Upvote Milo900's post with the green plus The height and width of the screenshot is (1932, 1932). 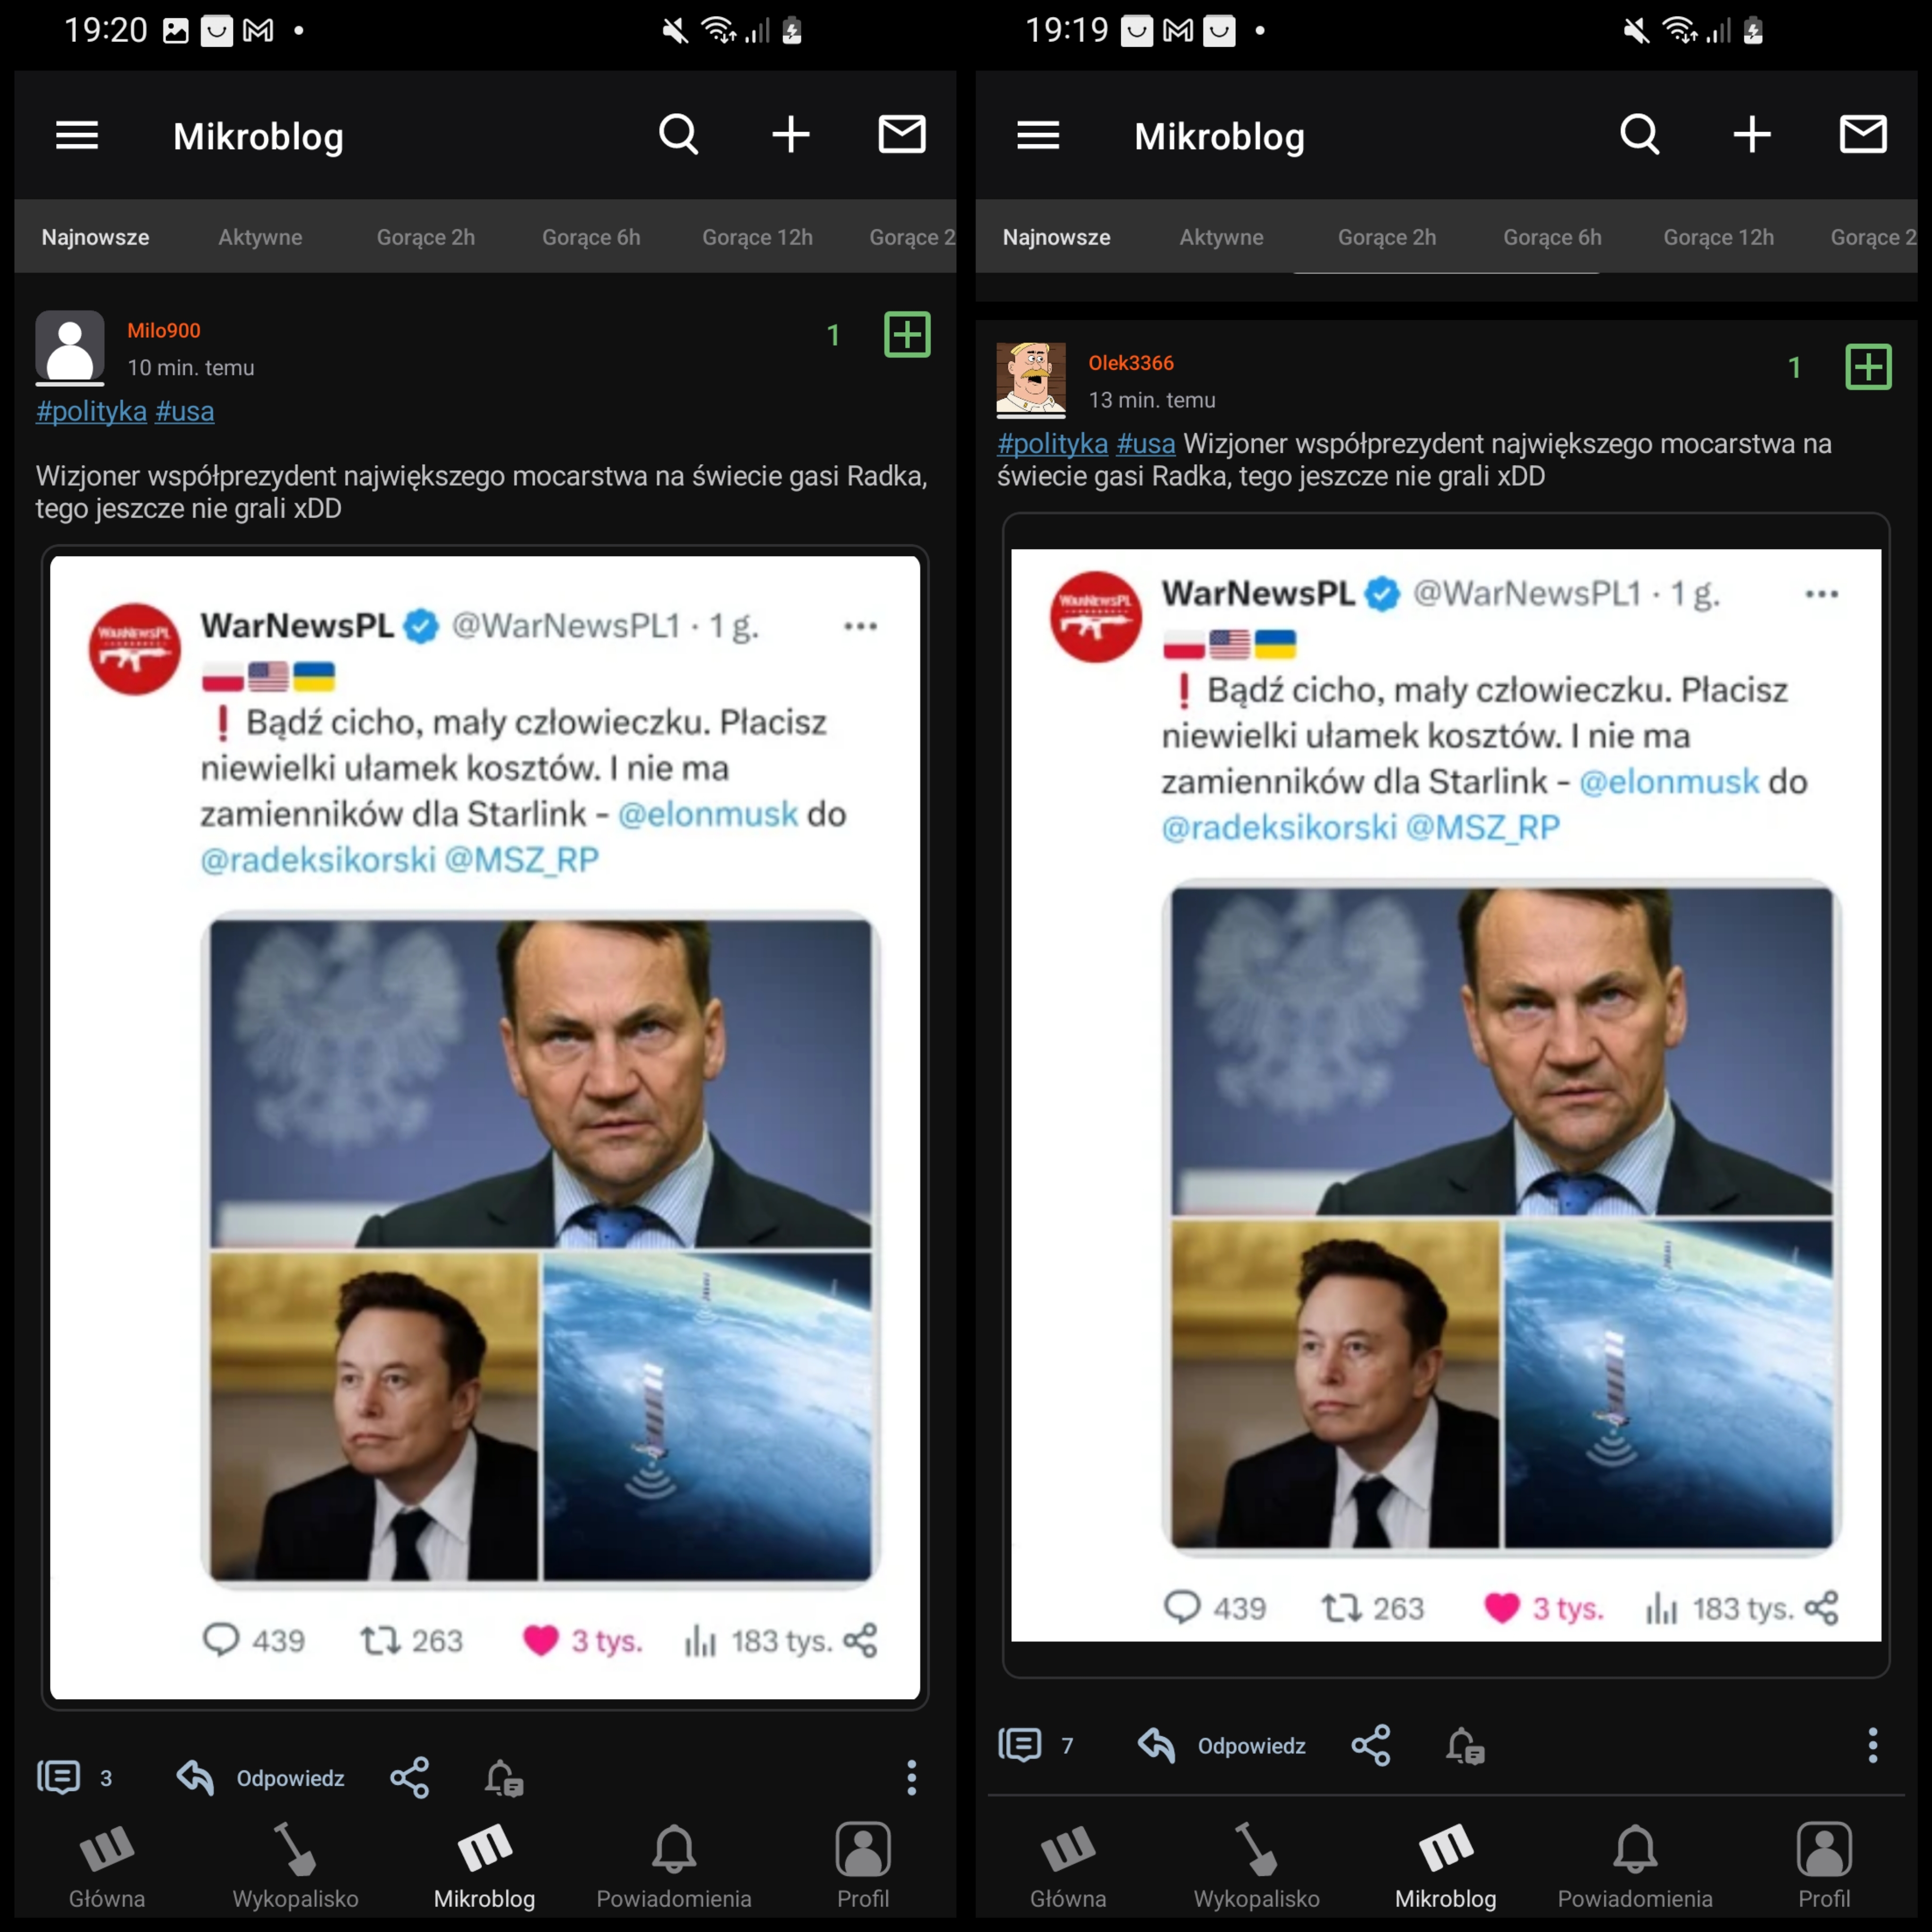[x=907, y=334]
